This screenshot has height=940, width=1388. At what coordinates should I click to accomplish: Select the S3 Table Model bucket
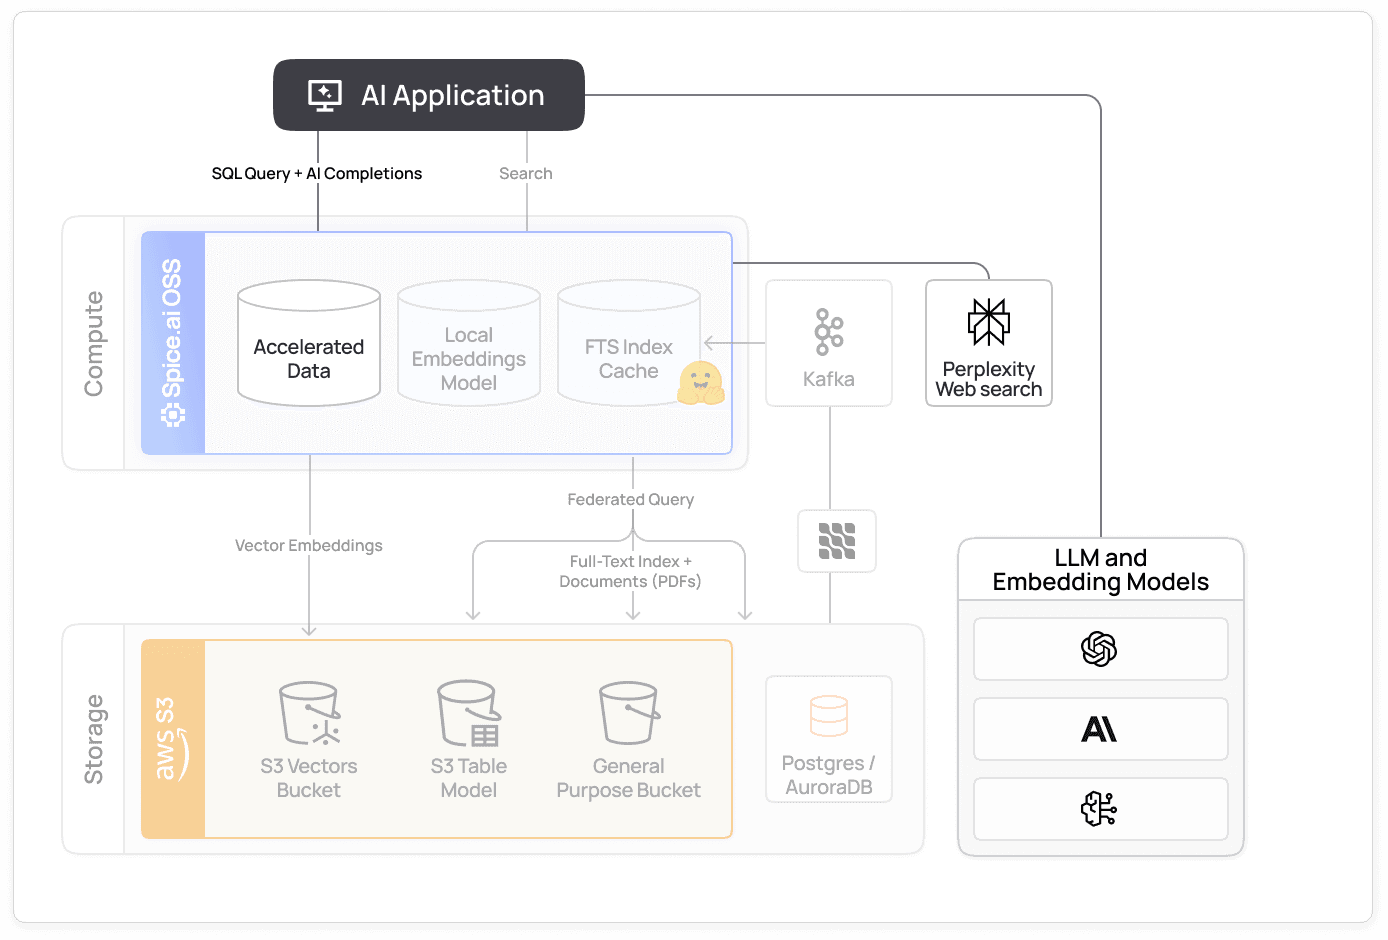click(x=468, y=738)
